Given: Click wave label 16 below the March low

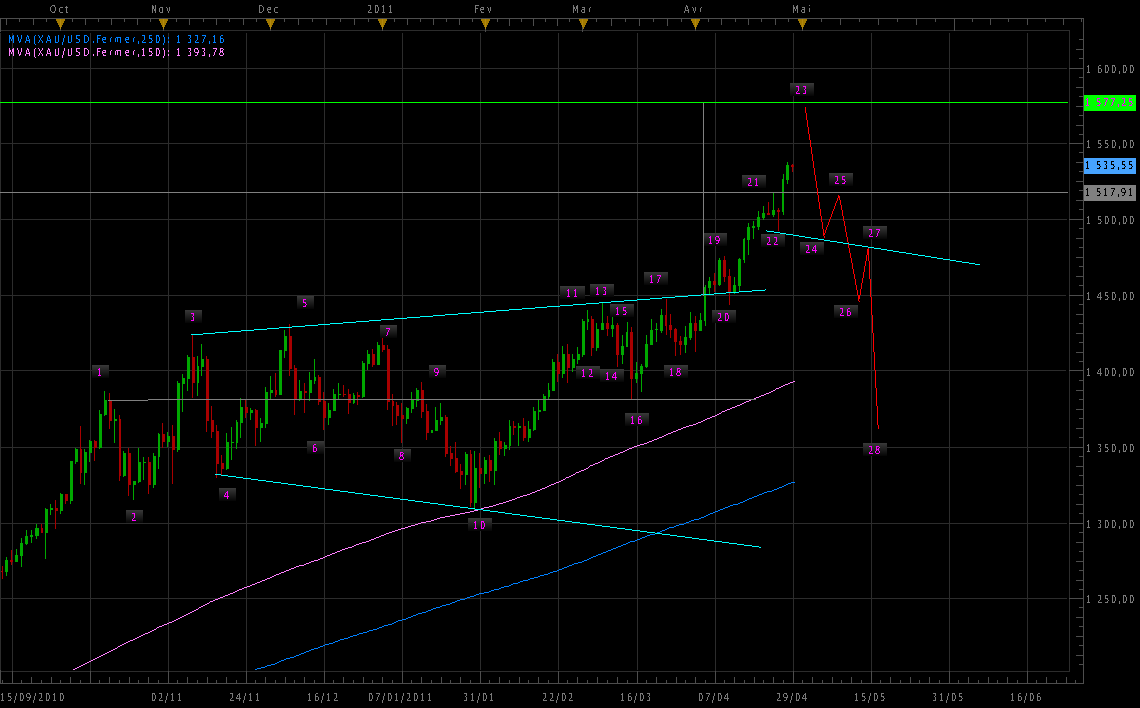Looking at the screenshot, I should point(636,420).
